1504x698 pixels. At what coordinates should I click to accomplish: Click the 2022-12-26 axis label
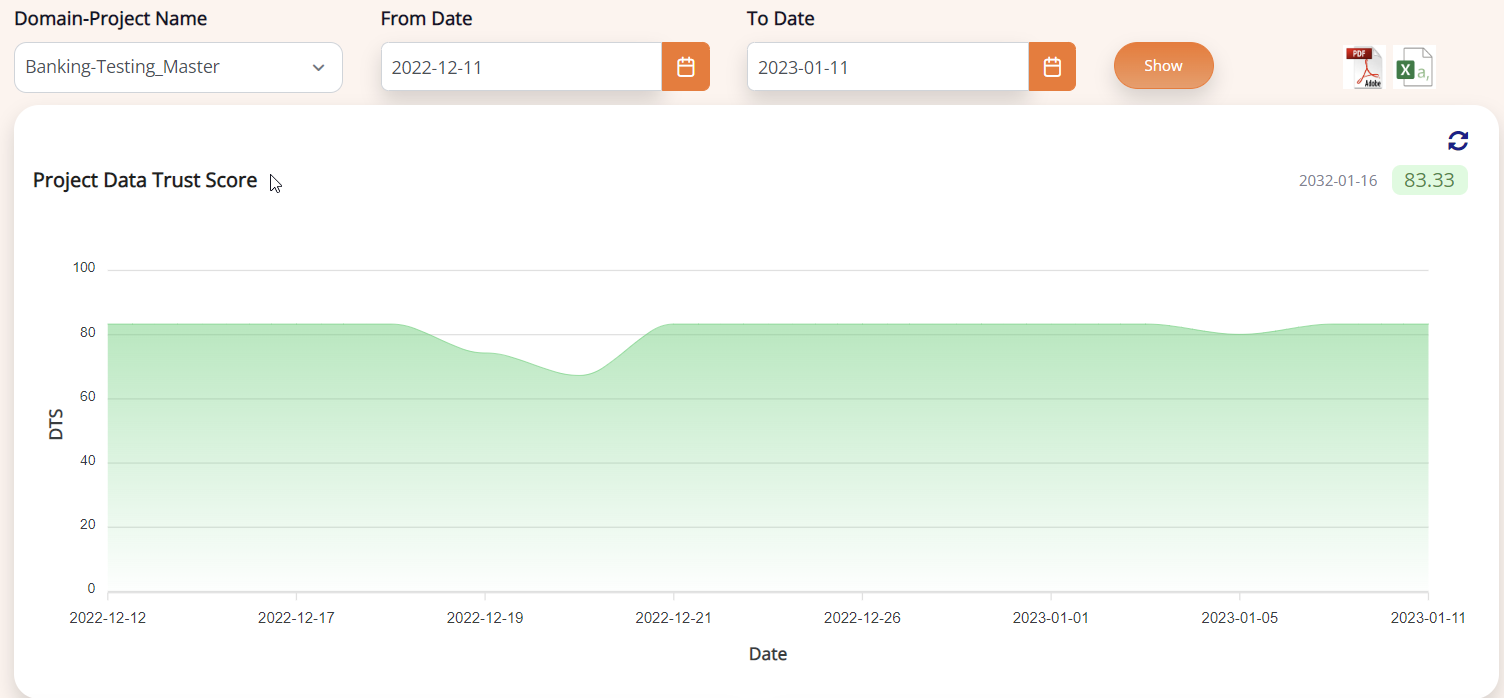[862, 618]
